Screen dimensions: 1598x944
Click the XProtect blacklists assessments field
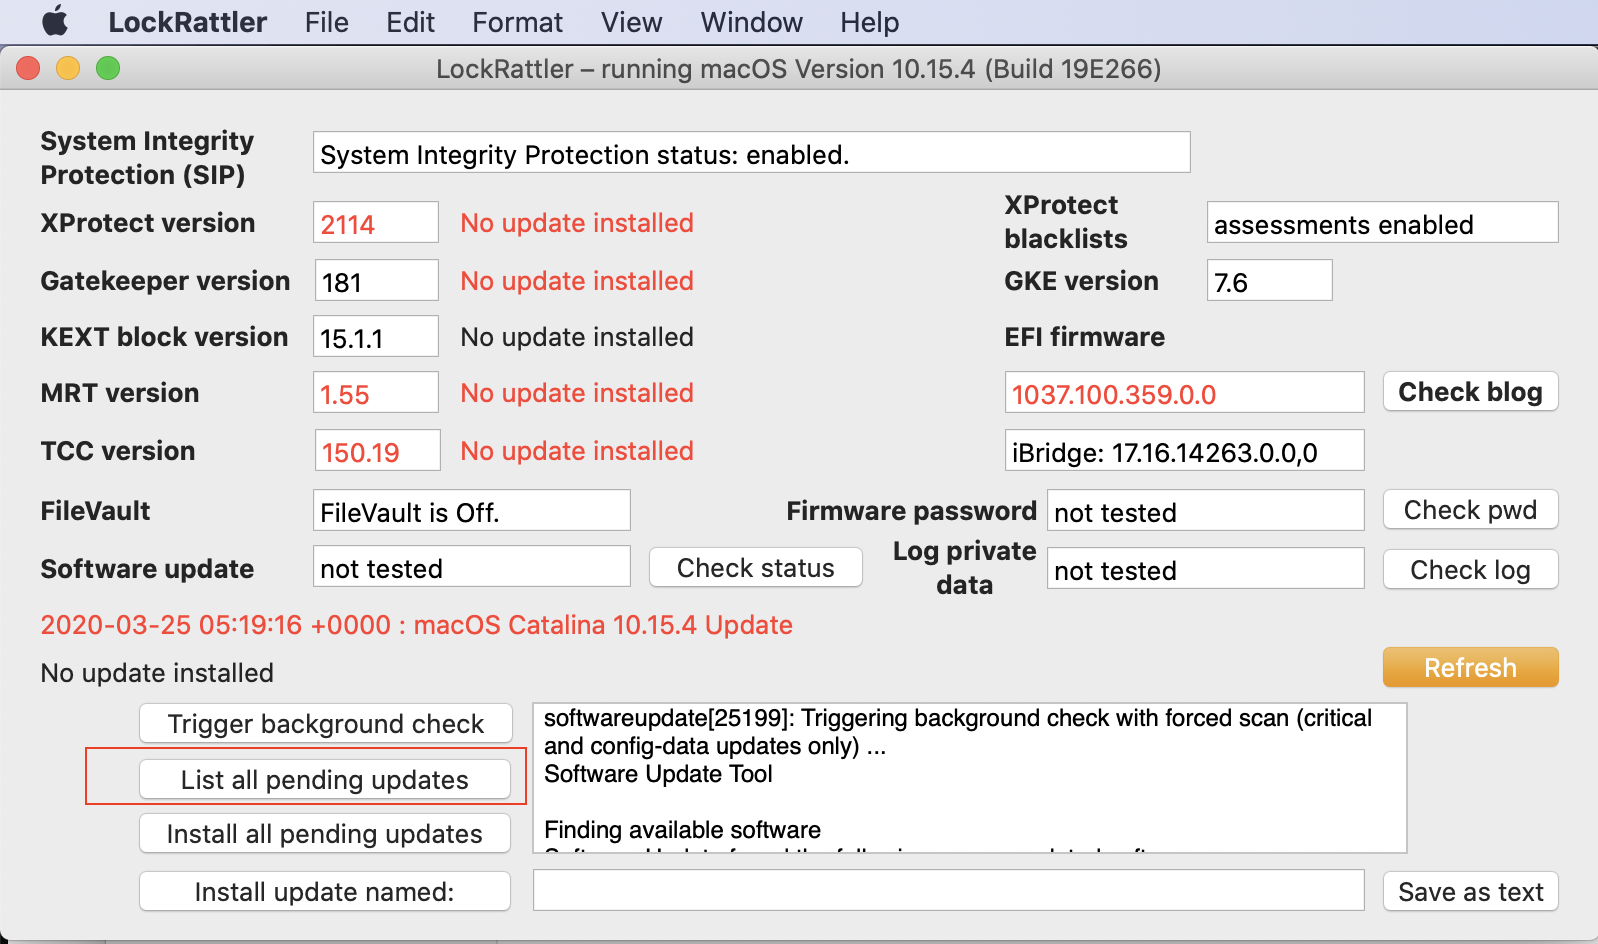(1383, 222)
